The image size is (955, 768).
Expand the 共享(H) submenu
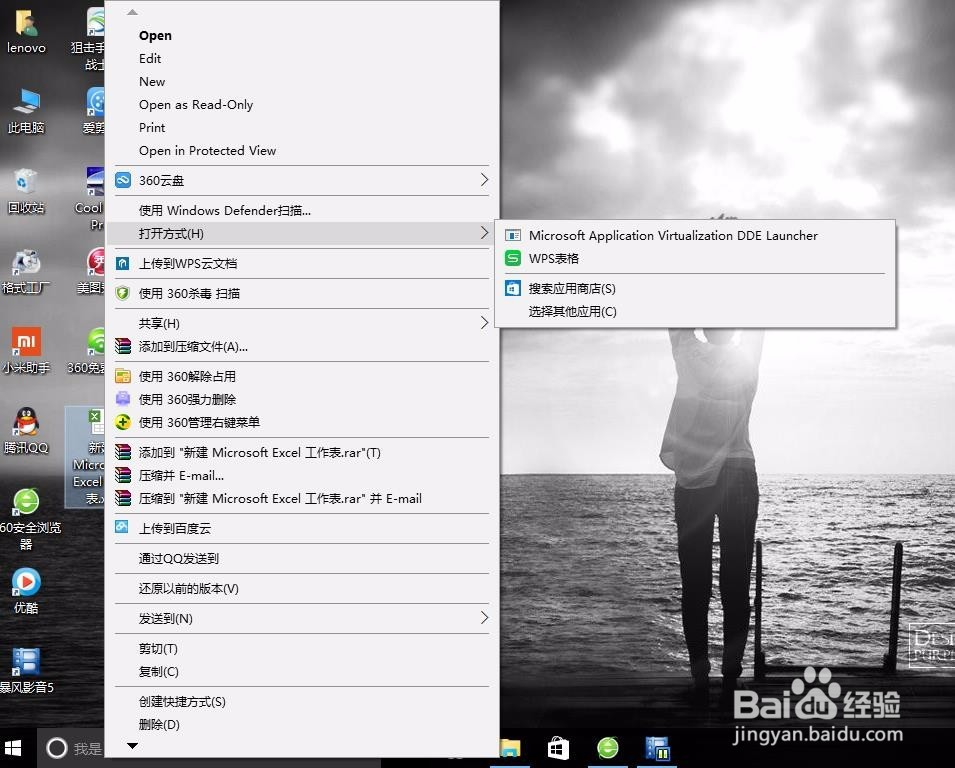[x=162, y=324]
